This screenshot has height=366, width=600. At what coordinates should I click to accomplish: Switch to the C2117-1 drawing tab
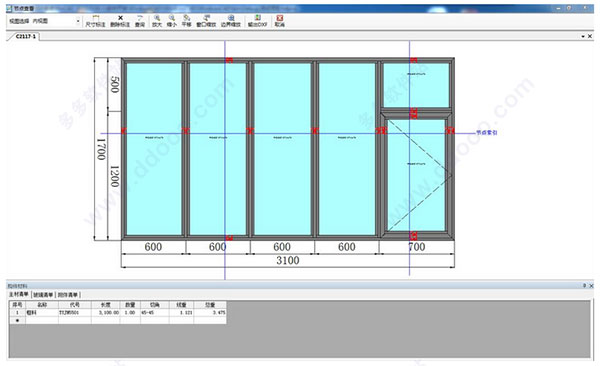pos(25,36)
